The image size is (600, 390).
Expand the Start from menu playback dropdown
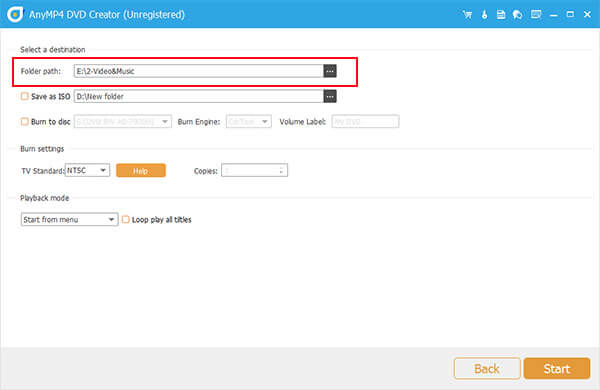(69, 220)
